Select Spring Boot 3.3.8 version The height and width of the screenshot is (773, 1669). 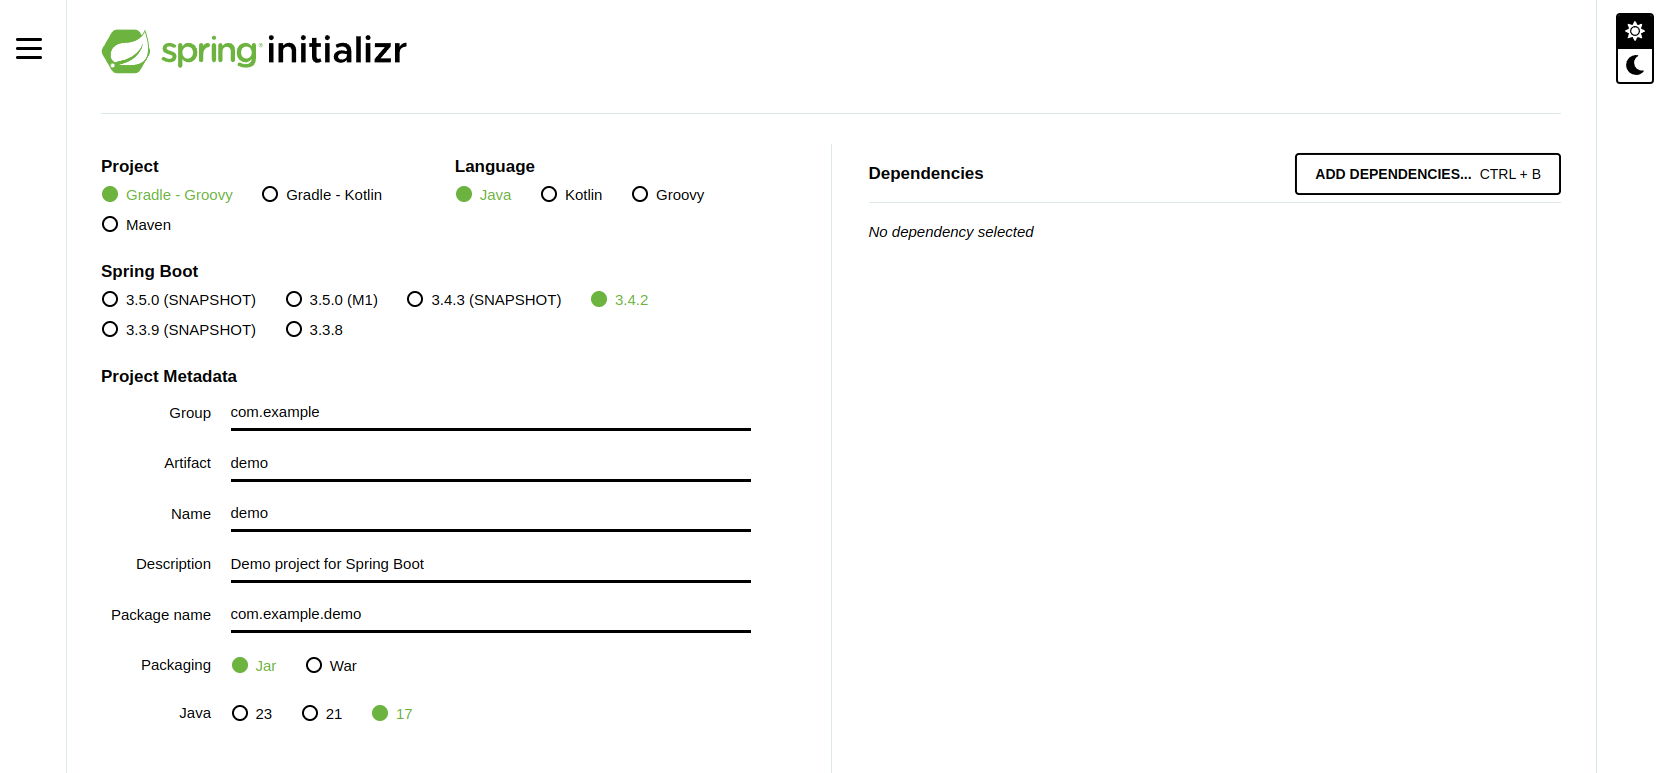point(315,330)
